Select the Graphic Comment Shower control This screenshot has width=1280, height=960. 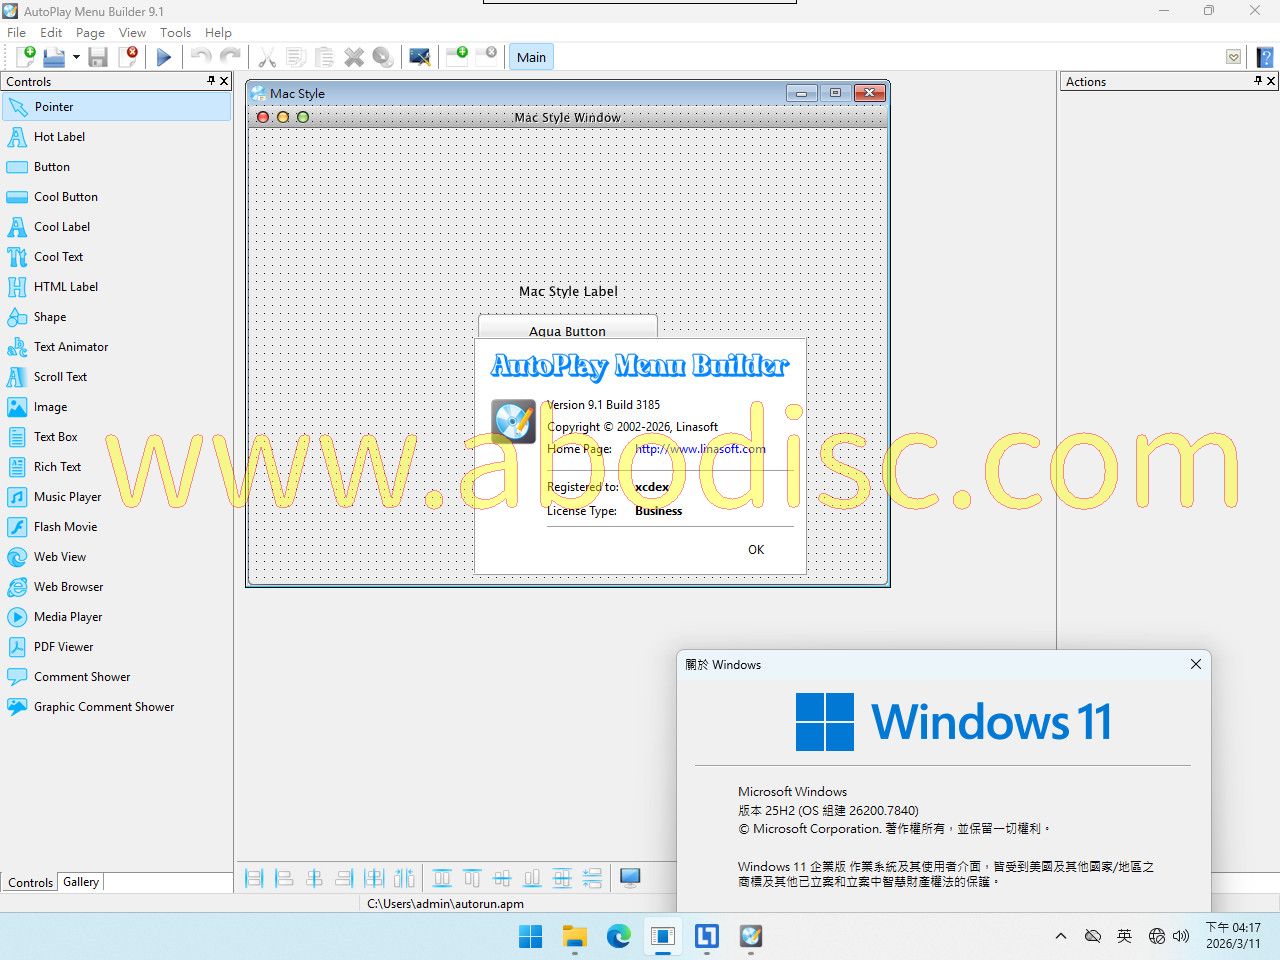coord(103,707)
